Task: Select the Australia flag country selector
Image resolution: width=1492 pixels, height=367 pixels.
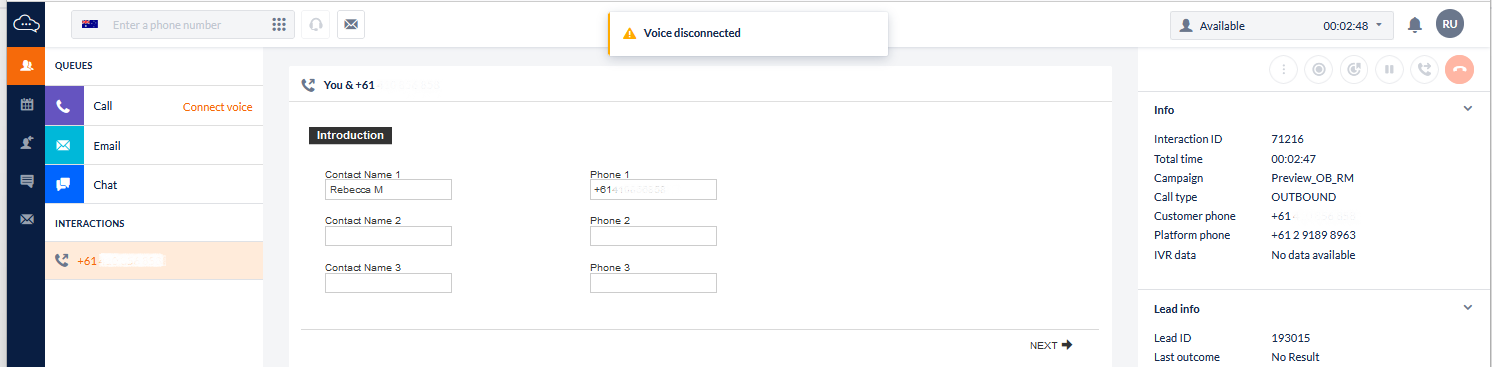Action: (90, 25)
